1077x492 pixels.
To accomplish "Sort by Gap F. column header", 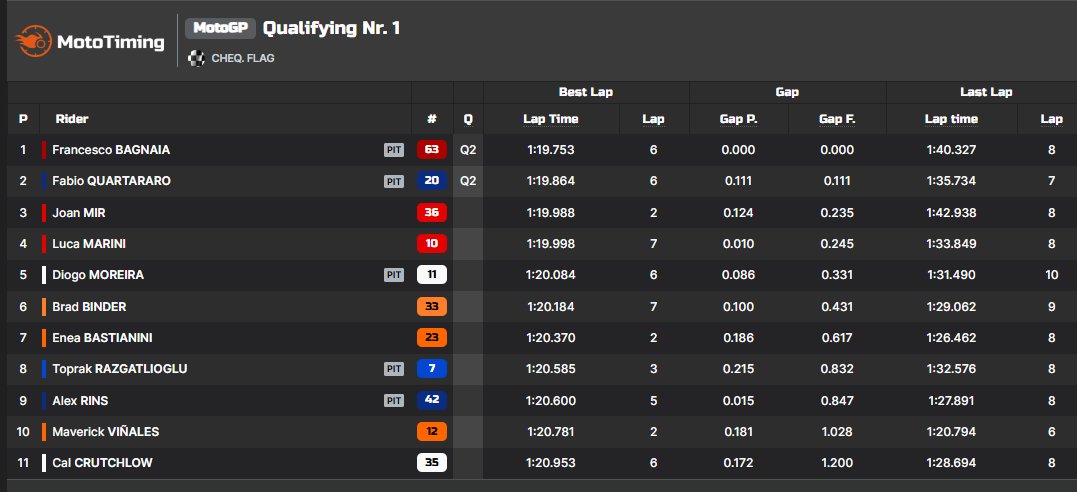I will coord(837,119).
